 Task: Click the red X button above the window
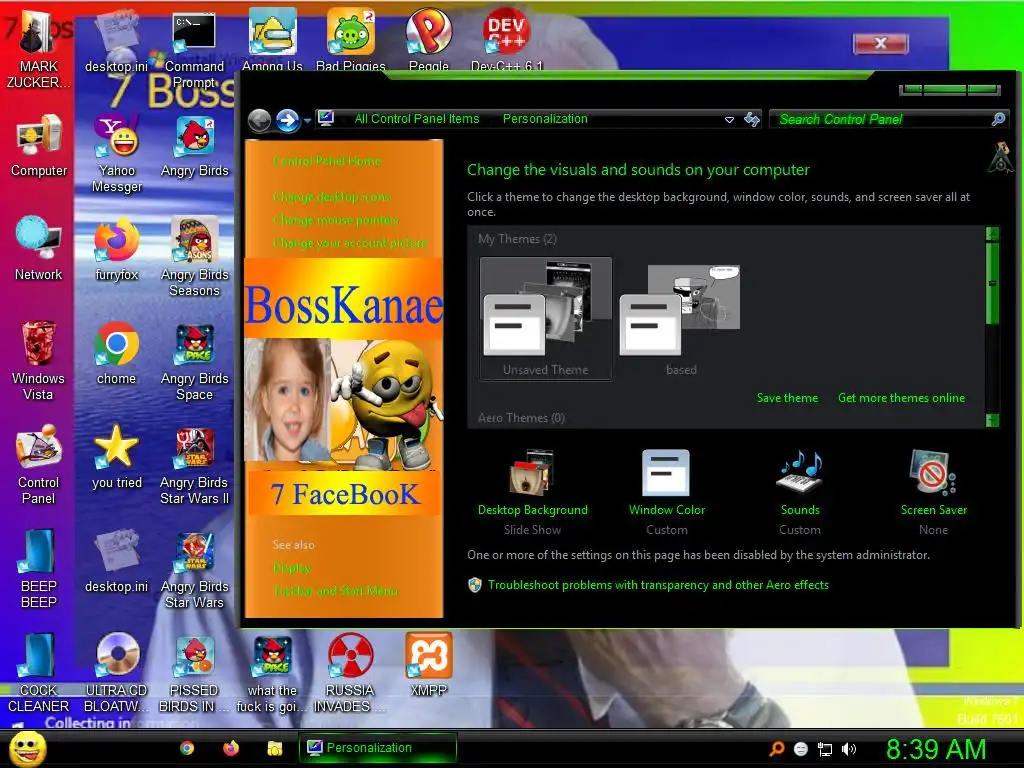tap(880, 44)
